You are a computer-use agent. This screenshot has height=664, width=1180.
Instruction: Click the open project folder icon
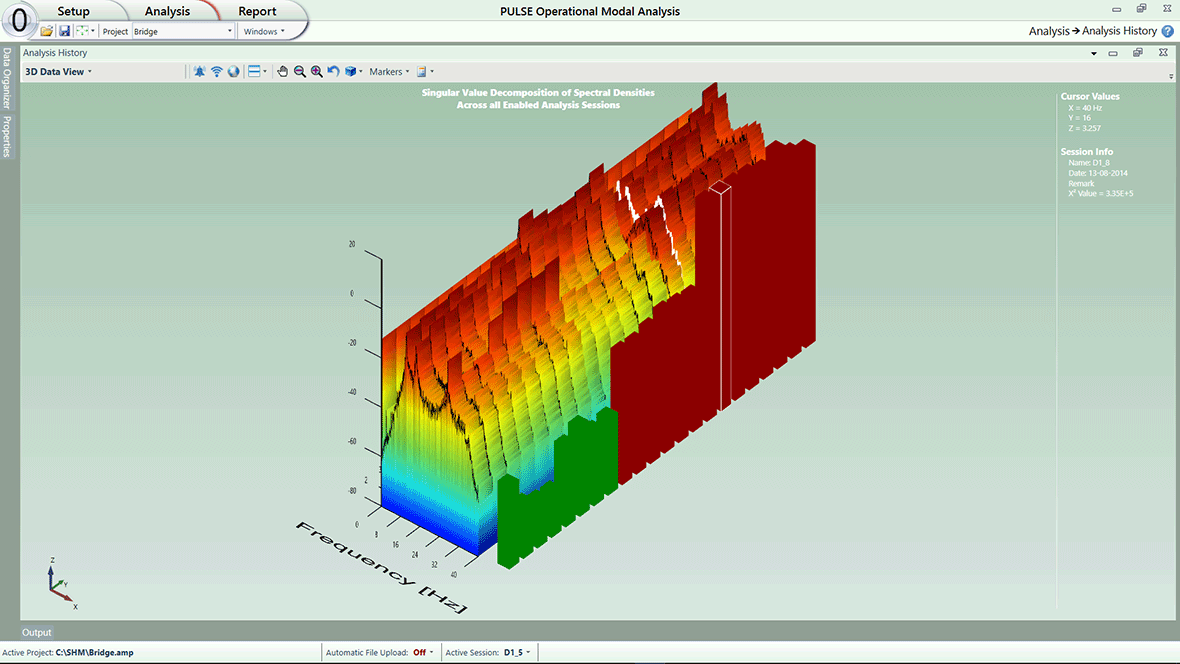pyautogui.click(x=47, y=31)
